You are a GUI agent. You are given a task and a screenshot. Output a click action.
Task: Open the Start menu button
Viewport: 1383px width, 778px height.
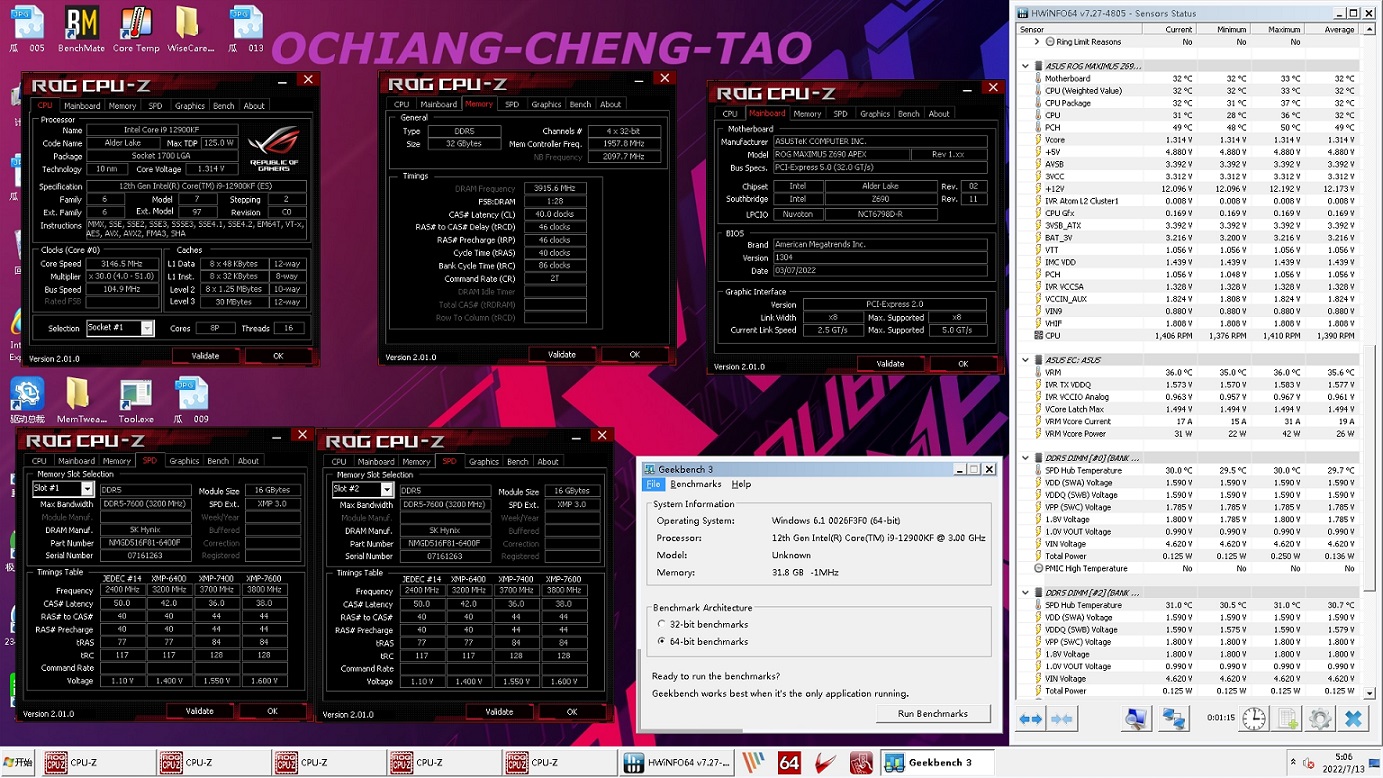pos(18,763)
